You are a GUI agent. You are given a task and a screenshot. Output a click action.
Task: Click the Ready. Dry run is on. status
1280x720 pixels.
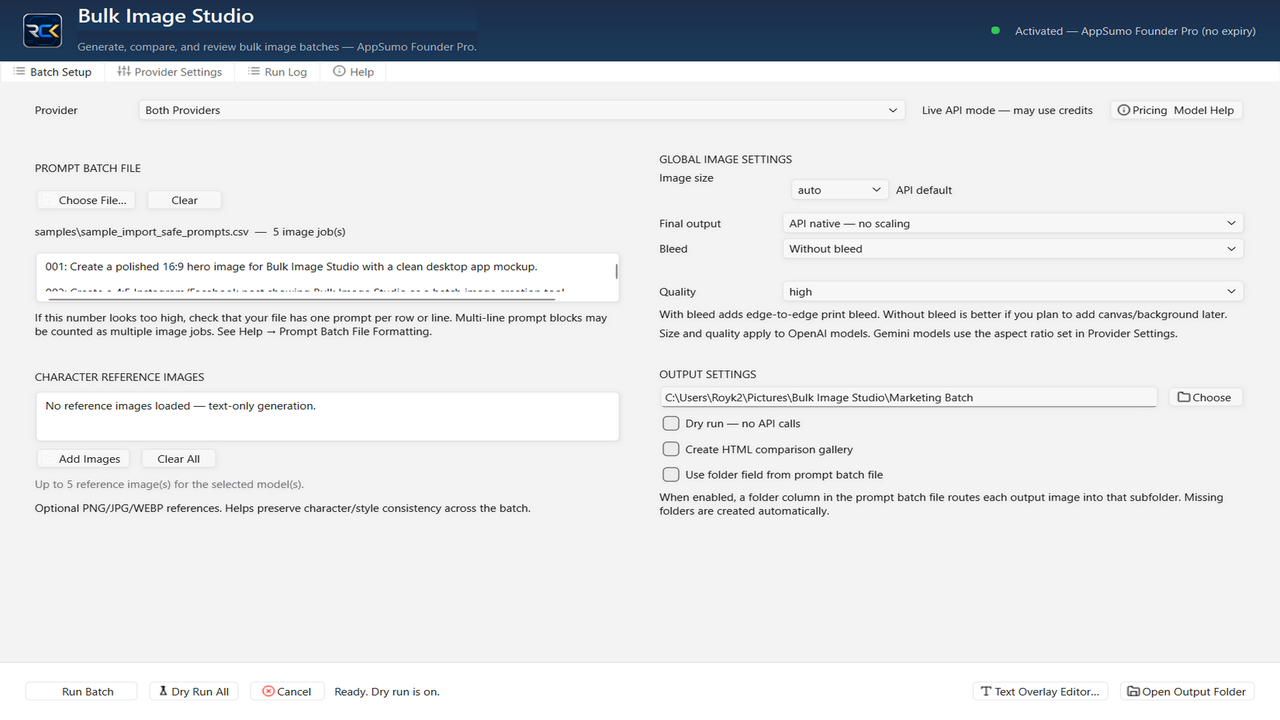pyautogui.click(x=387, y=691)
